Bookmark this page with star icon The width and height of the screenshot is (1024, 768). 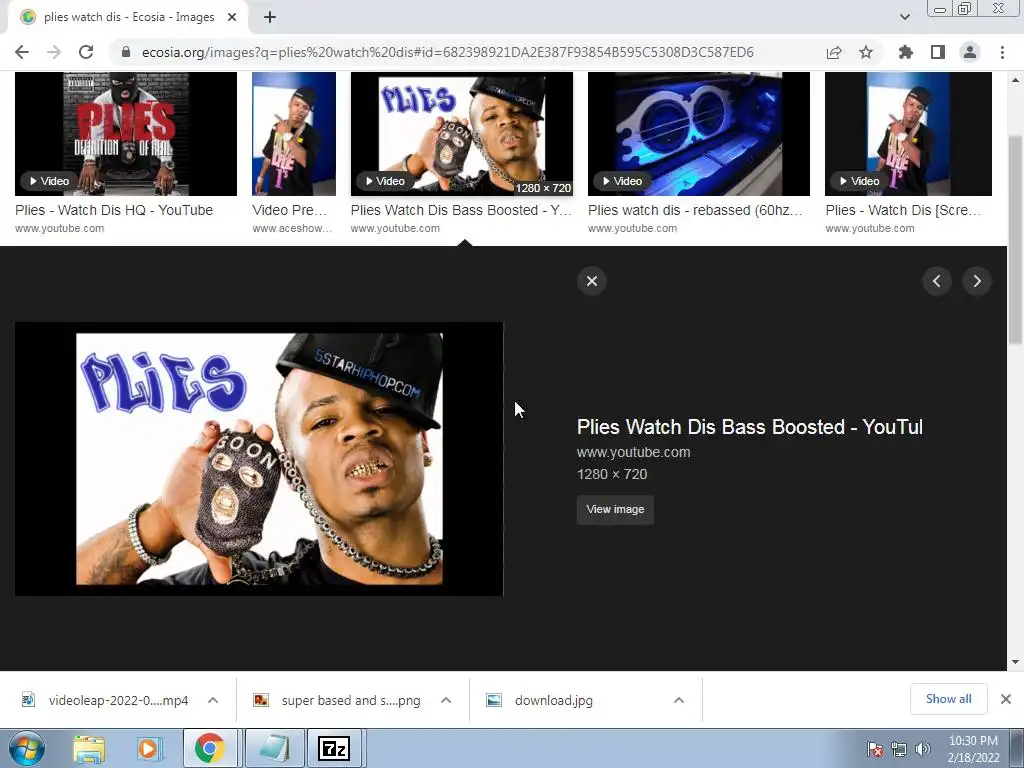pyautogui.click(x=866, y=52)
